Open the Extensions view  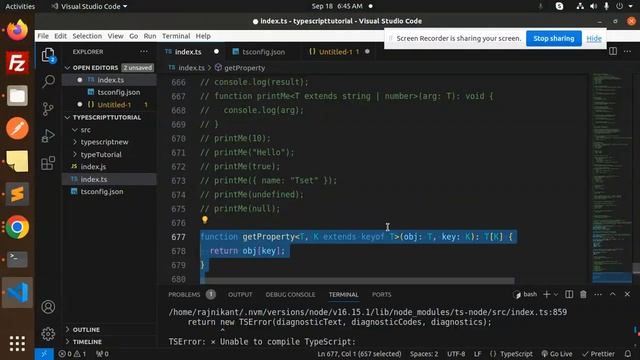pyautogui.click(x=48, y=163)
